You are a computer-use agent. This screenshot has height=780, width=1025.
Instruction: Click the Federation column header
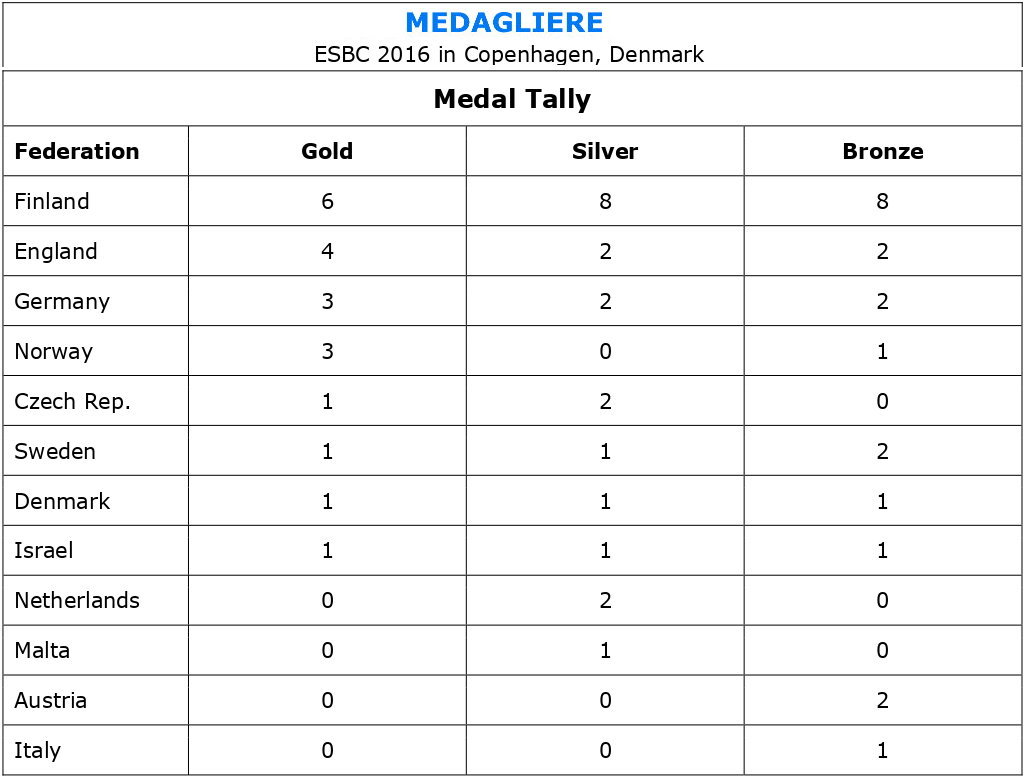point(77,152)
